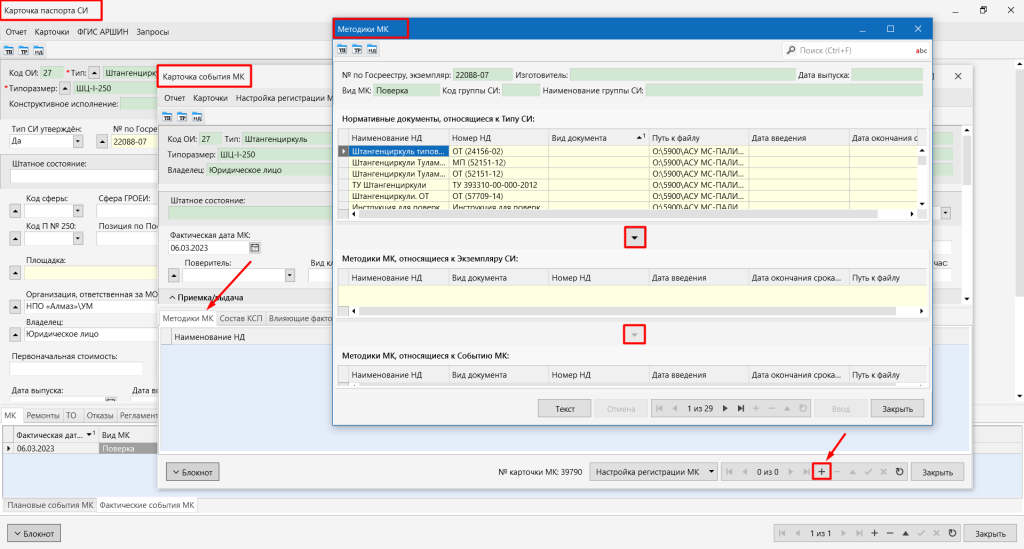Click the down arrow below Нормативные документы table
Screen dimensions: 1024x549
(x=634, y=238)
